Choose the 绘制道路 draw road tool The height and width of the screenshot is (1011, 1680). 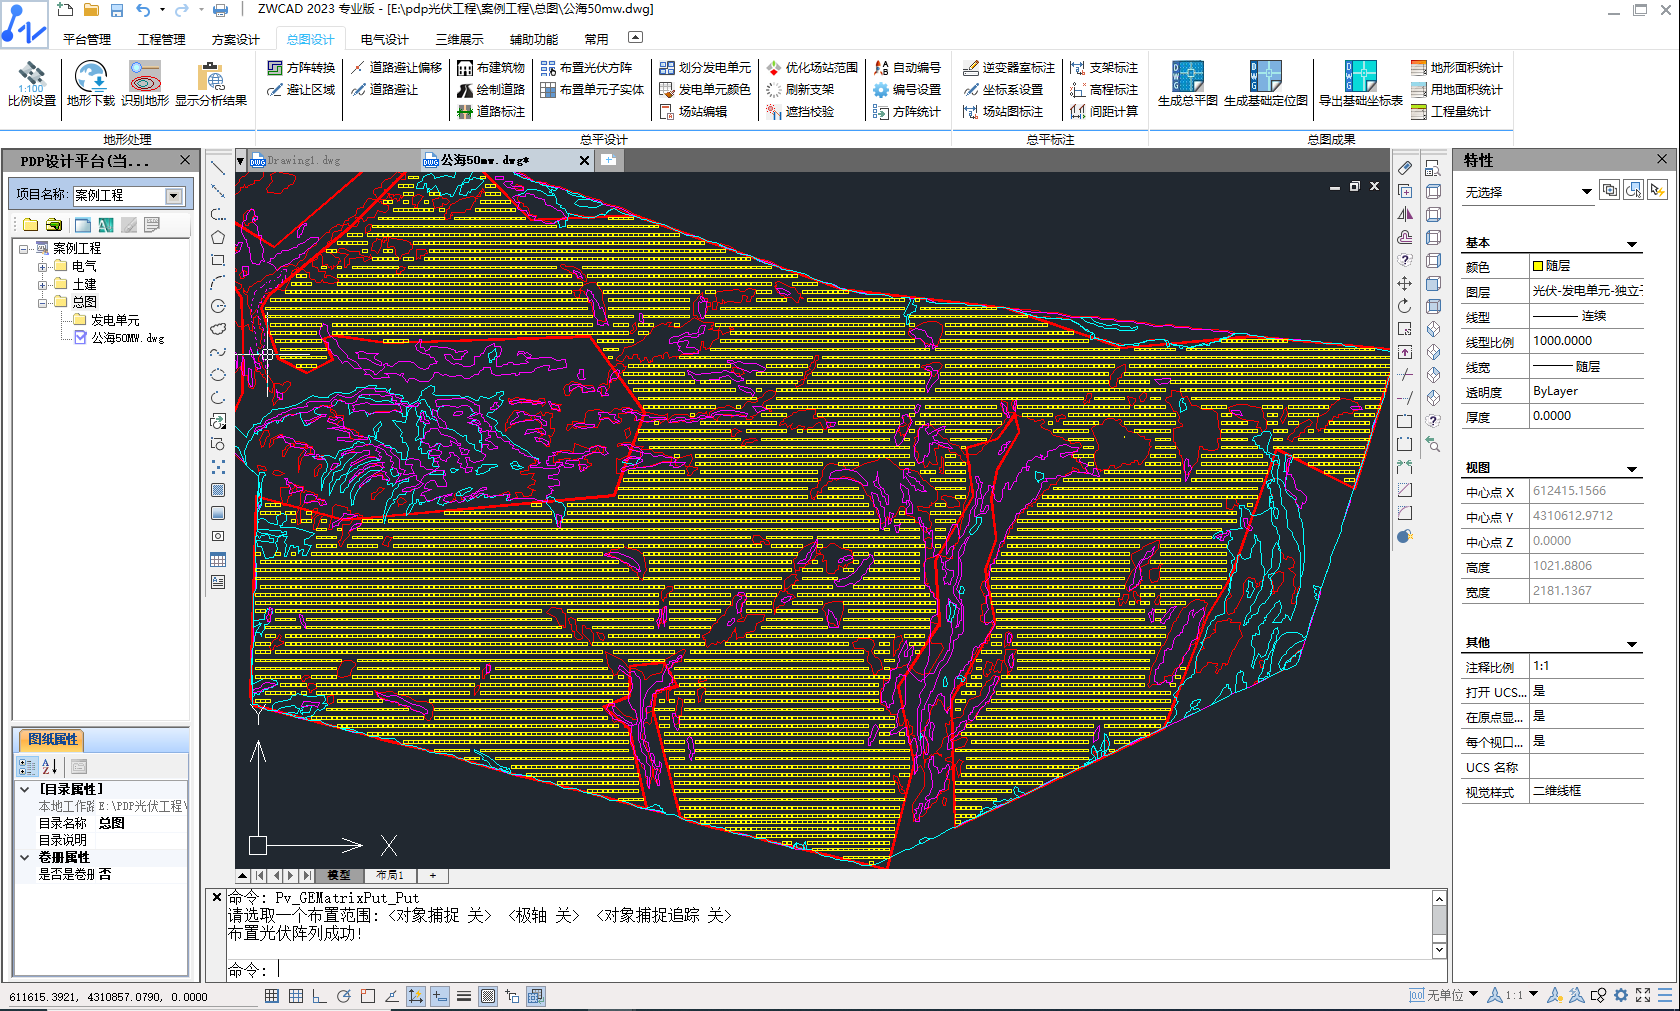pyautogui.click(x=491, y=90)
